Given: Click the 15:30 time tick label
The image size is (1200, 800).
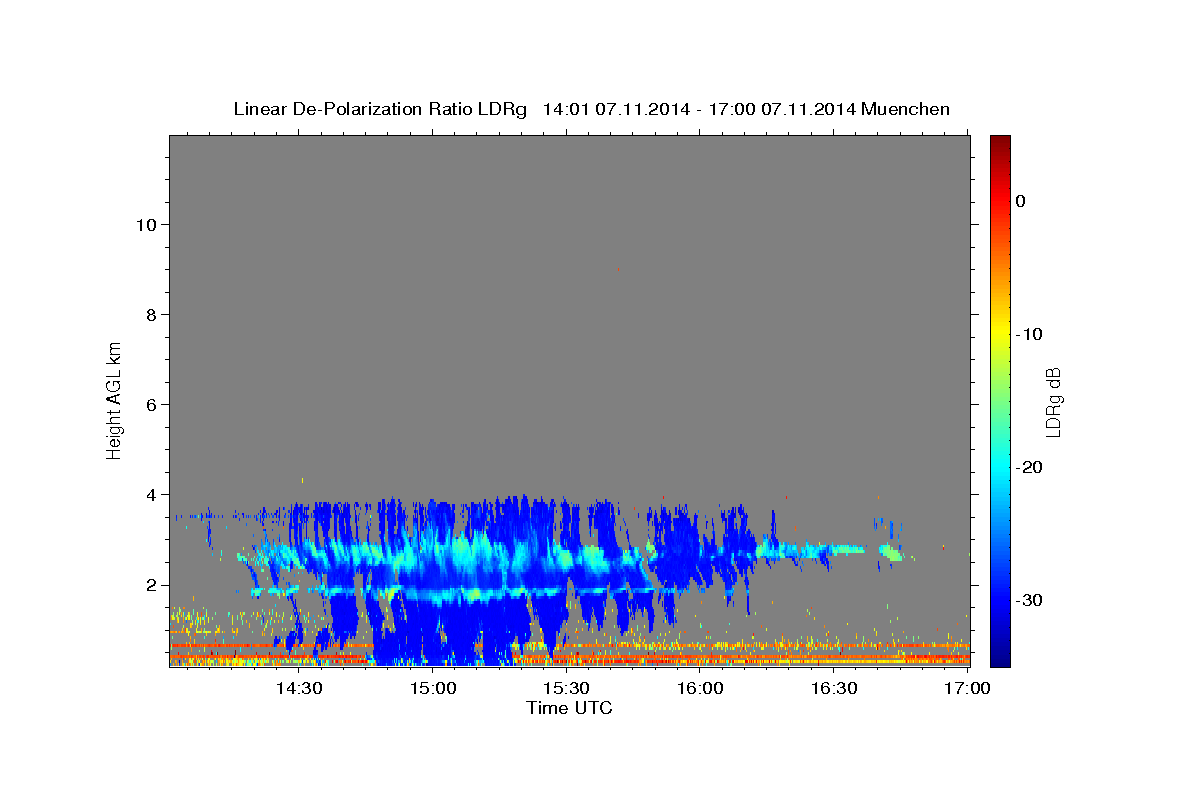Looking at the screenshot, I should 566,689.
